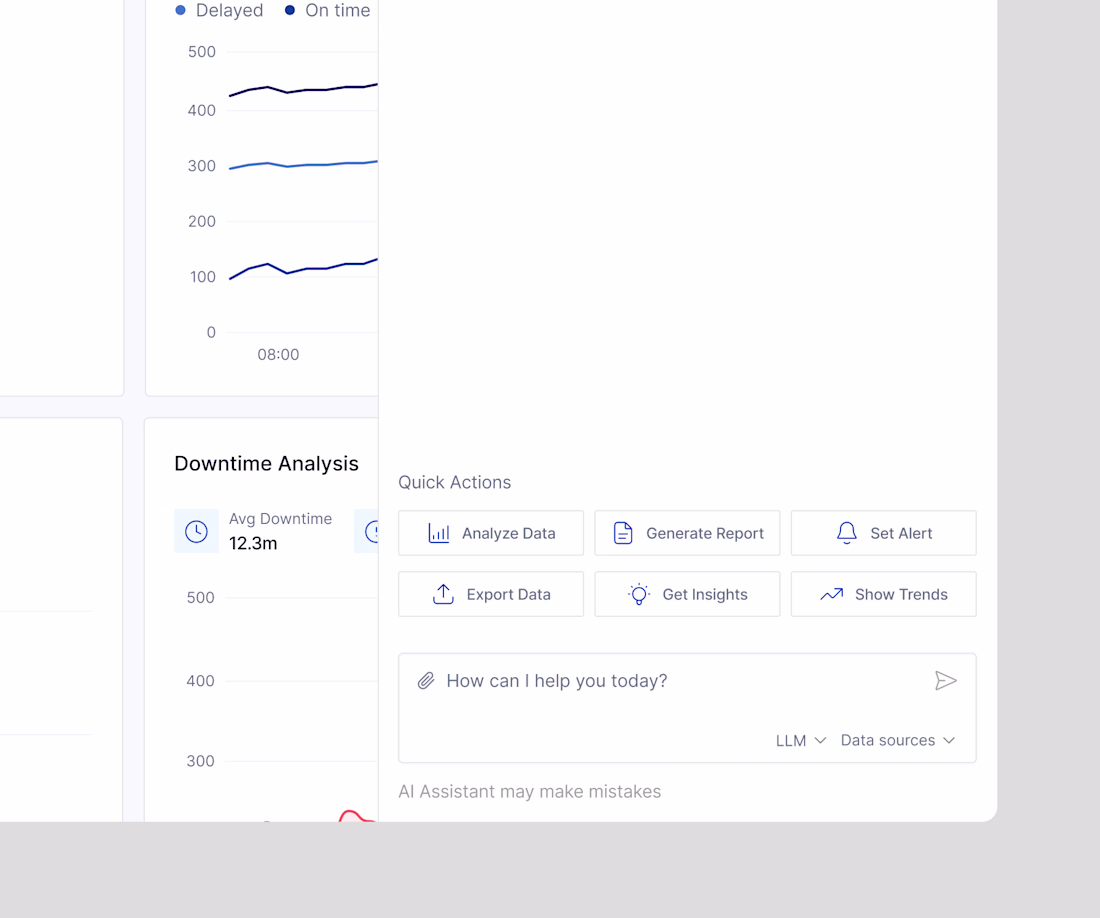Click the Quick Actions label
The height and width of the screenshot is (918, 1100).
pos(455,482)
